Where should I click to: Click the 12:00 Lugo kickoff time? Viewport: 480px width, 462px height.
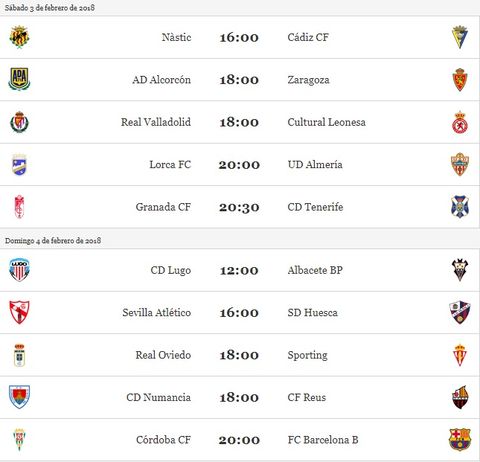pyautogui.click(x=239, y=270)
